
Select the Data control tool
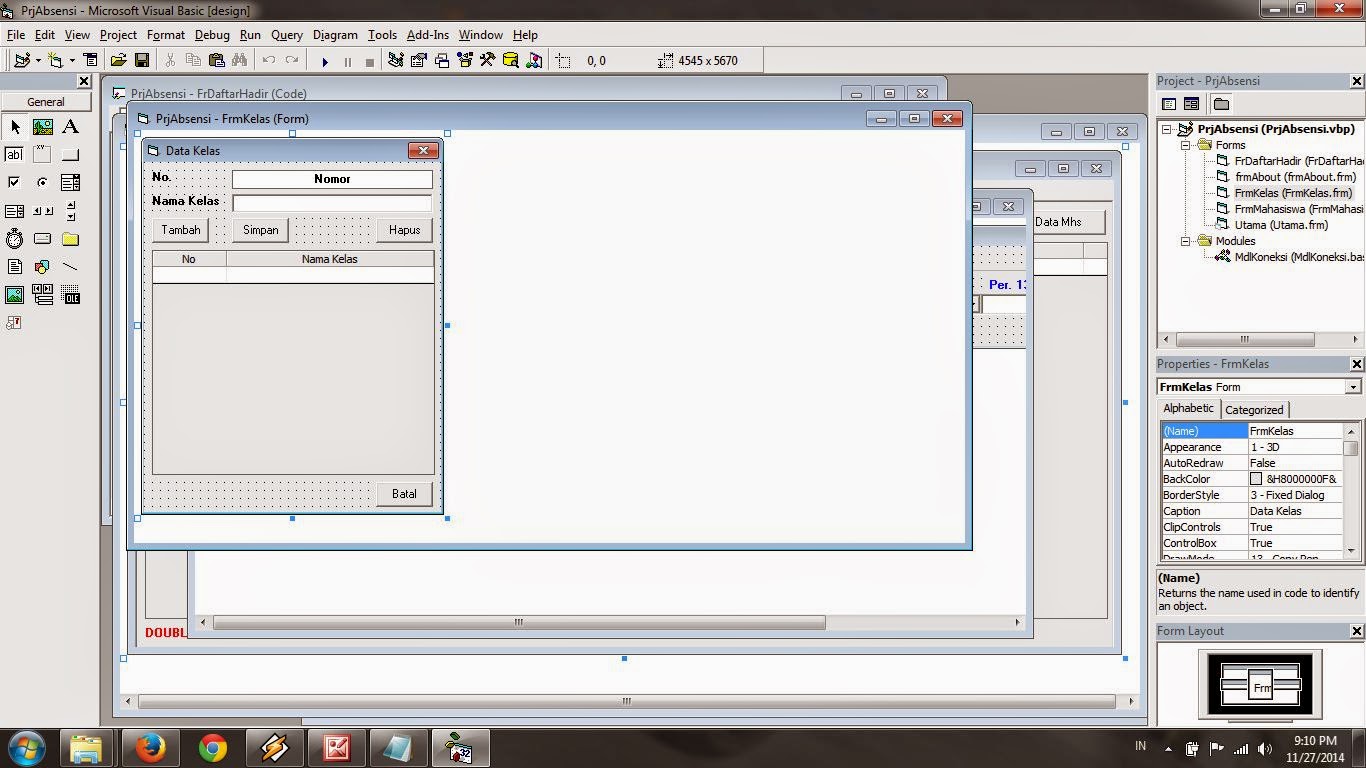[x=42, y=295]
